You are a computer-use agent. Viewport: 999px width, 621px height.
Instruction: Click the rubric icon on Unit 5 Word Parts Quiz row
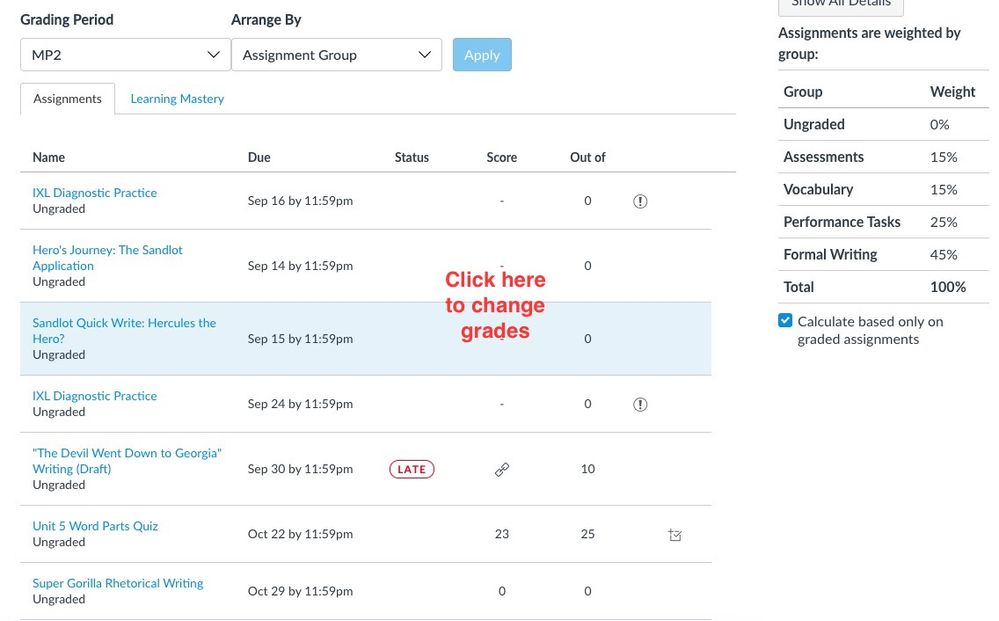click(x=675, y=535)
